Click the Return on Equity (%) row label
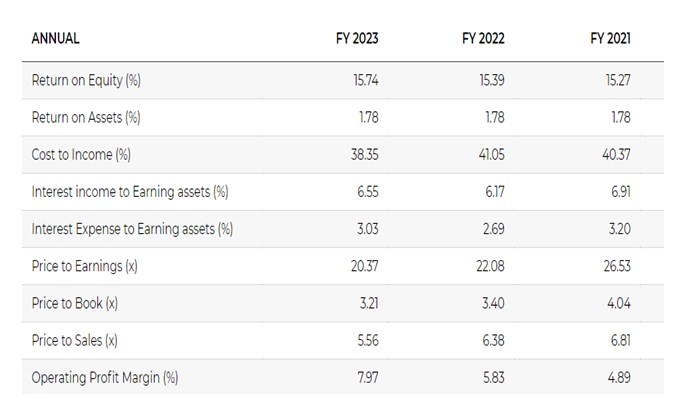The image size is (677, 414). 93,80
